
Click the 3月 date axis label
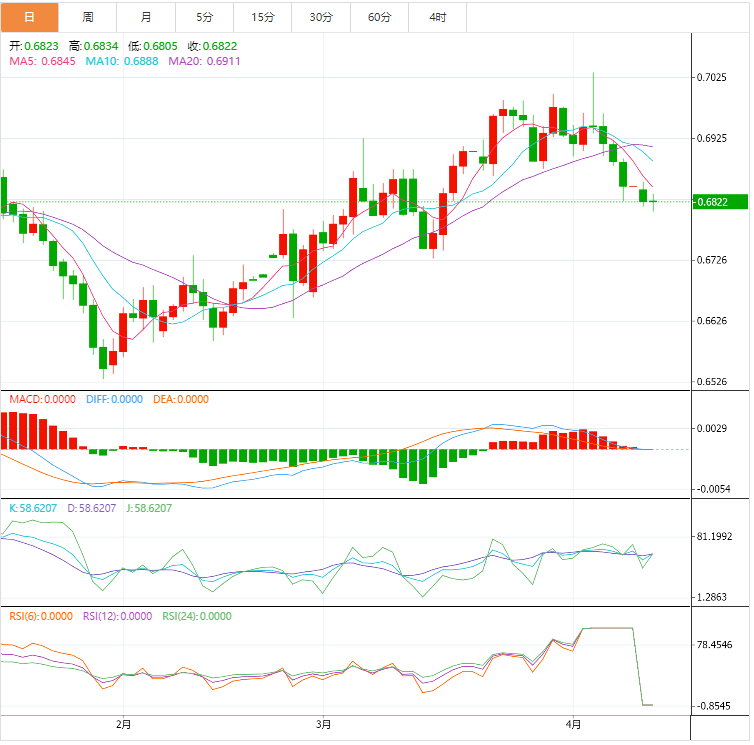coord(323,723)
